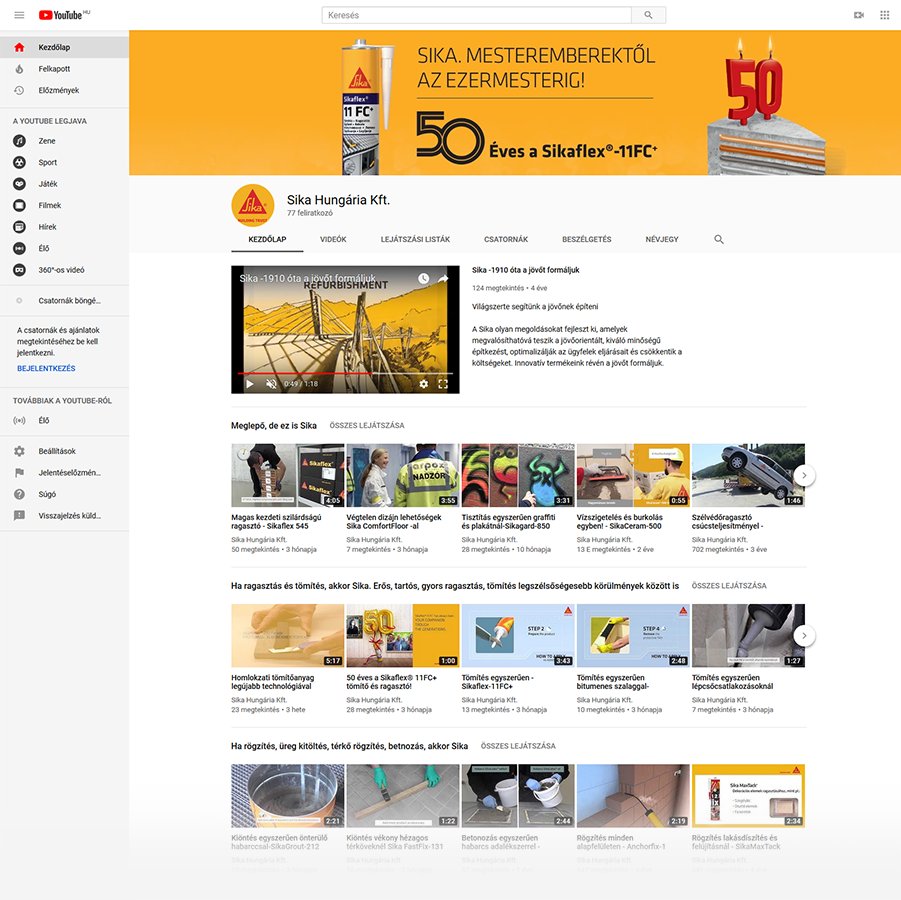Open Betonozás egyszerűen video thumbnail
901x900 pixels.
pos(518,796)
